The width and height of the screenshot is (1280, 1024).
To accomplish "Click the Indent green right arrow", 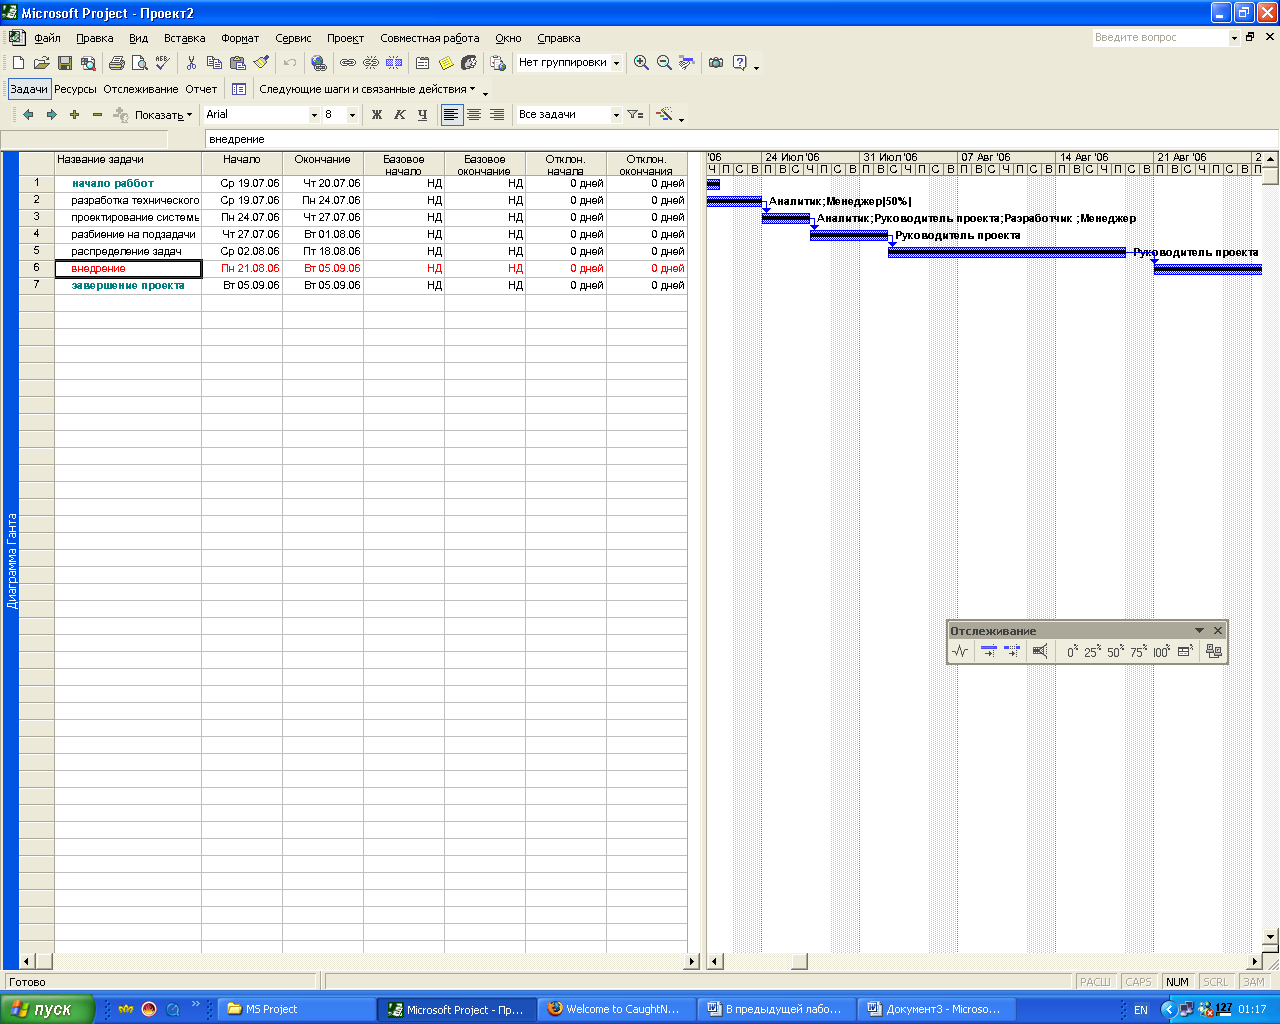I will click(x=51, y=115).
